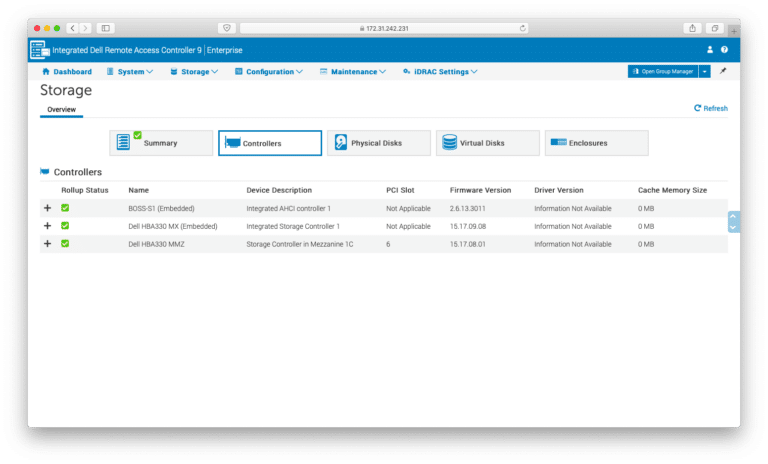The image size is (768, 464).
Task: Click firmware version 15.17.08.01
Action: point(468,244)
